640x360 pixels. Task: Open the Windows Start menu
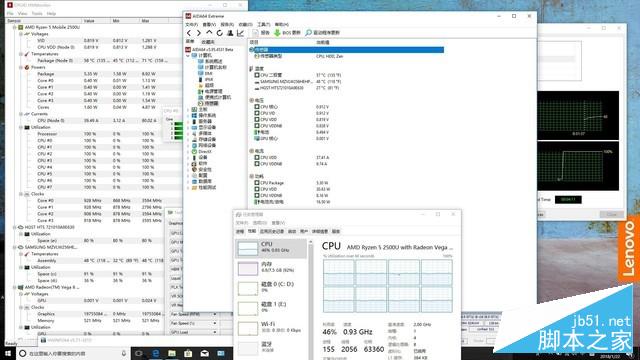7,353
